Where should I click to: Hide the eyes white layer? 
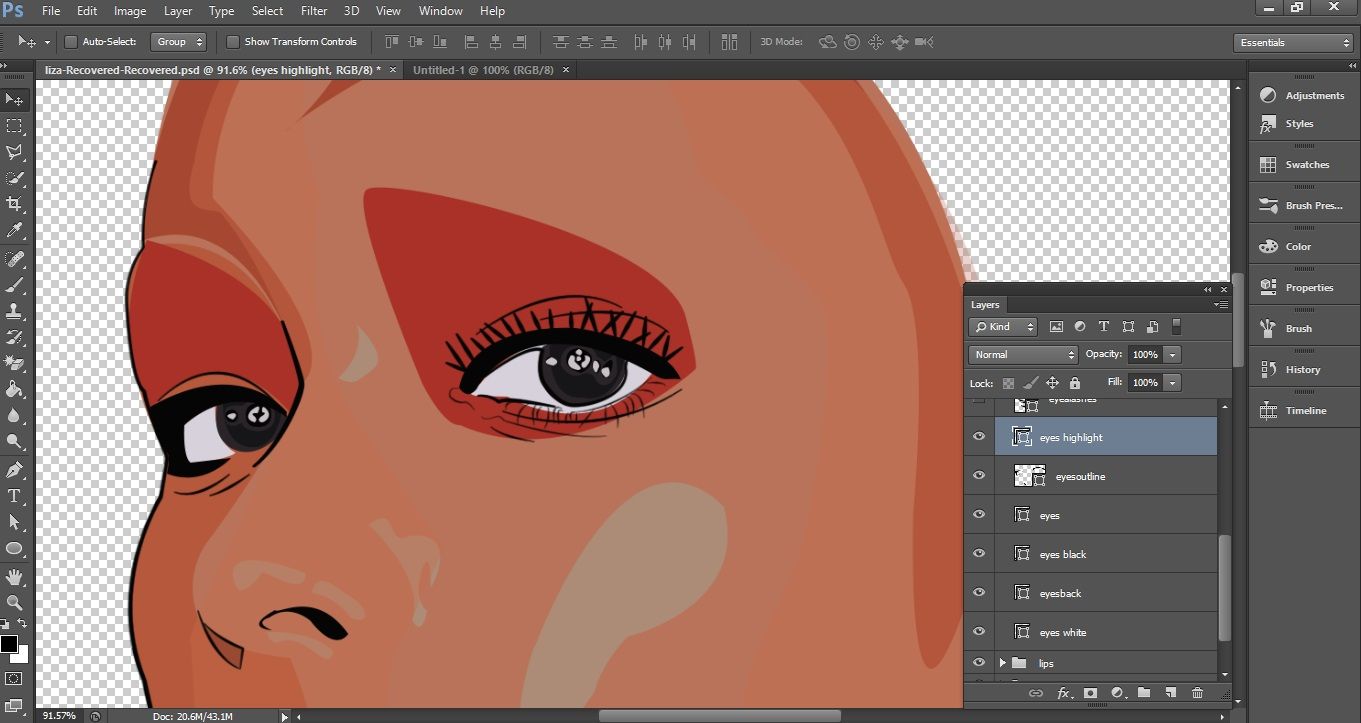coord(979,632)
